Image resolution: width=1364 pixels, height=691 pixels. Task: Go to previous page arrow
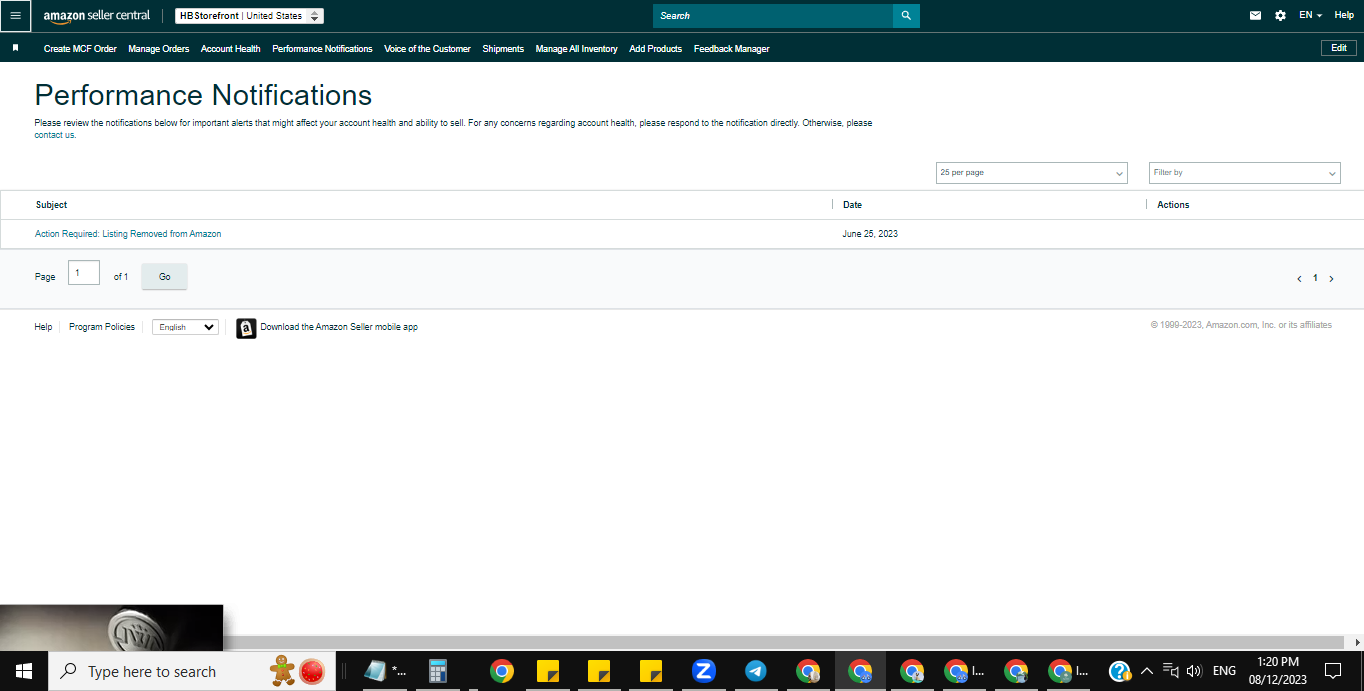point(1299,279)
